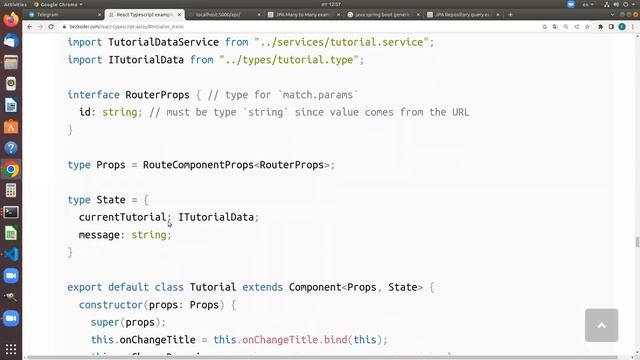640x360 pixels.
Task: Click the text "TutorialDataService" in the import line
Action: pyautogui.click(x=163, y=42)
